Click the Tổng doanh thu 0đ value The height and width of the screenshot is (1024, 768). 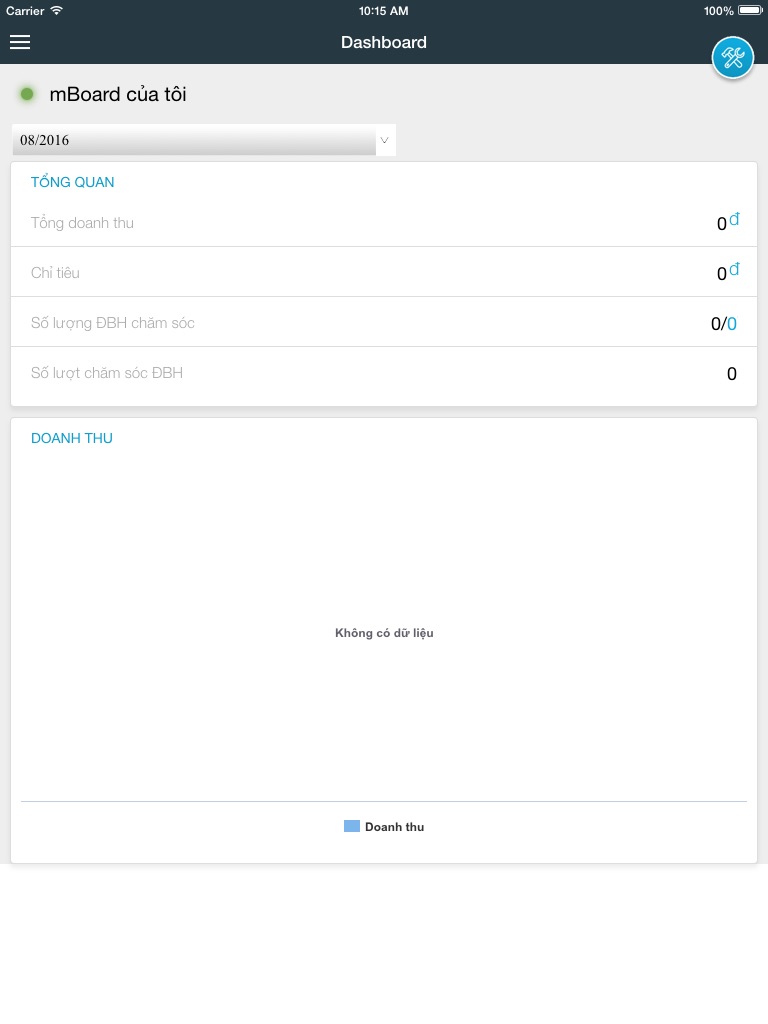click(728, 222)
